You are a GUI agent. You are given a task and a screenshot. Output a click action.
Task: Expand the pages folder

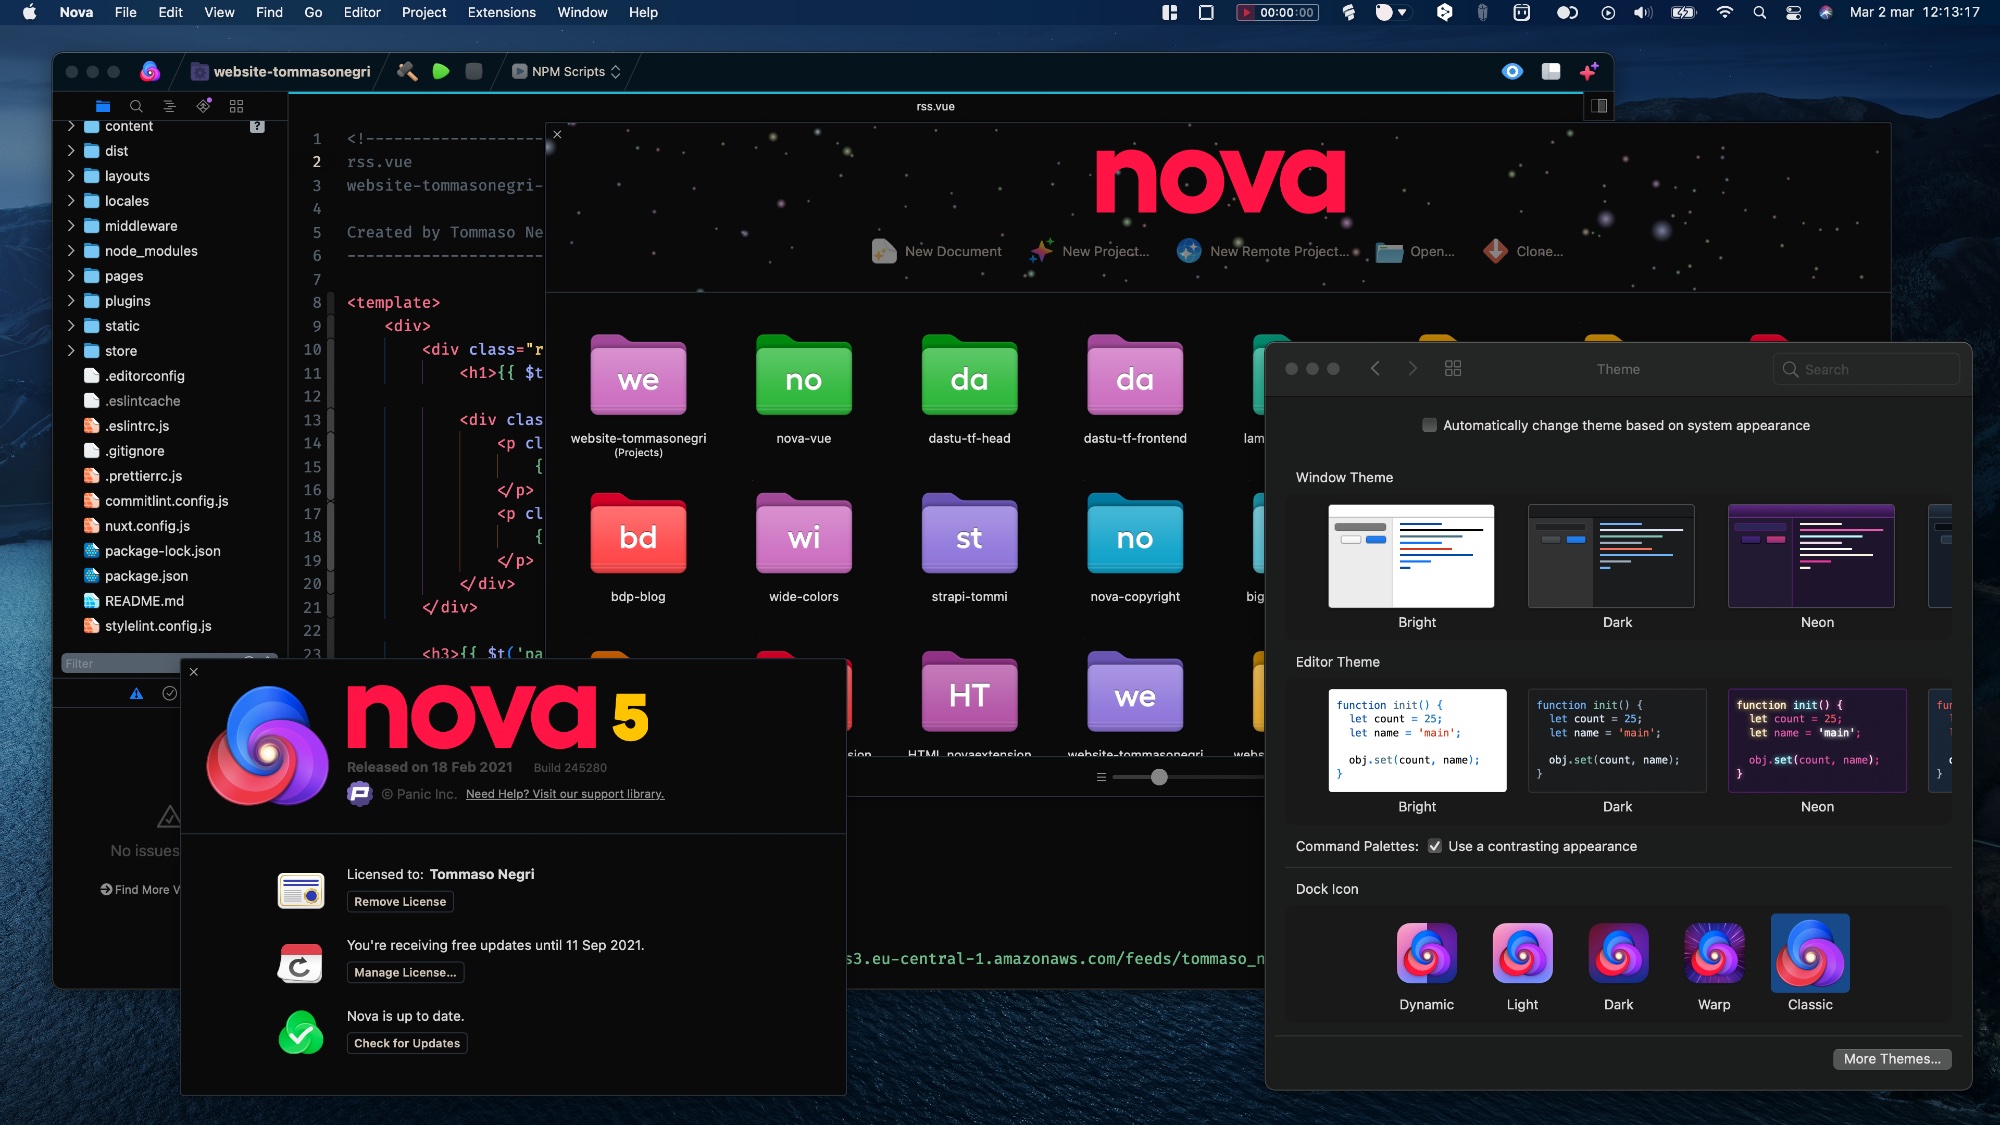point(71,276)
